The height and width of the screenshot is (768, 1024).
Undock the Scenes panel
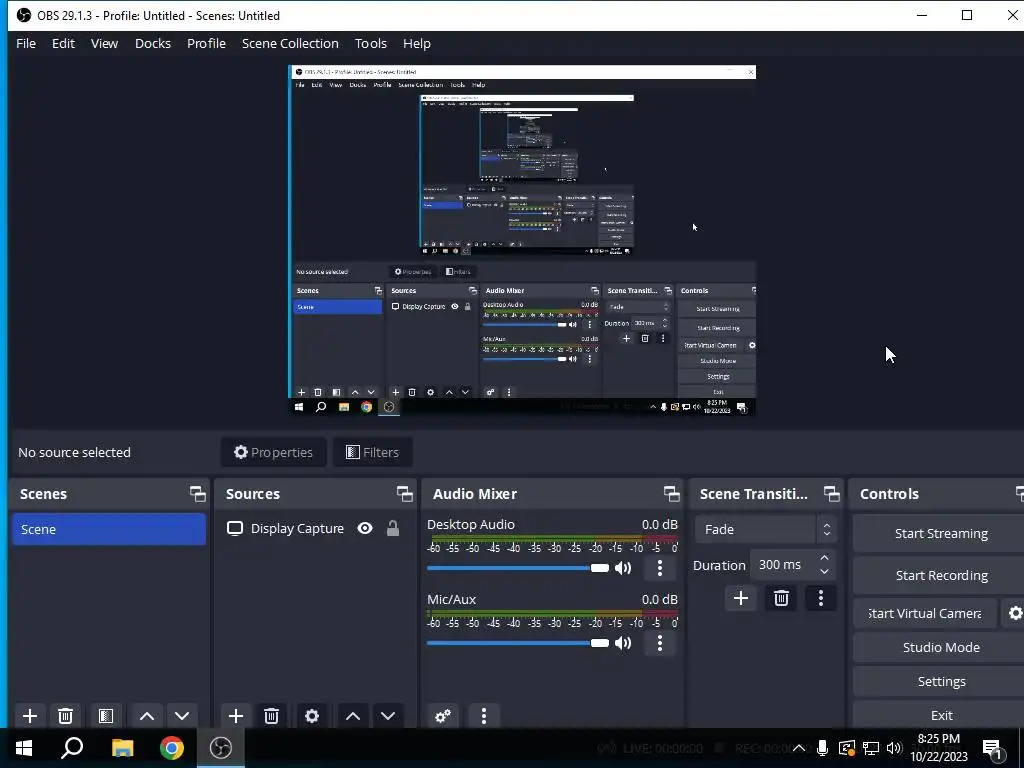[x=198, y=494]
